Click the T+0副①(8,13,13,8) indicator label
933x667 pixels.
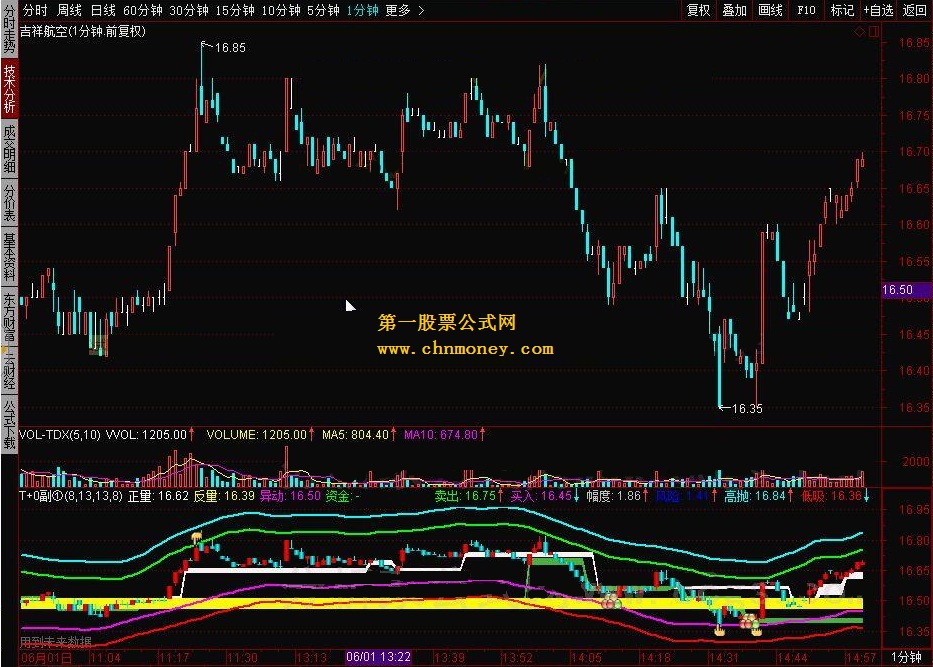click(71, 496)
